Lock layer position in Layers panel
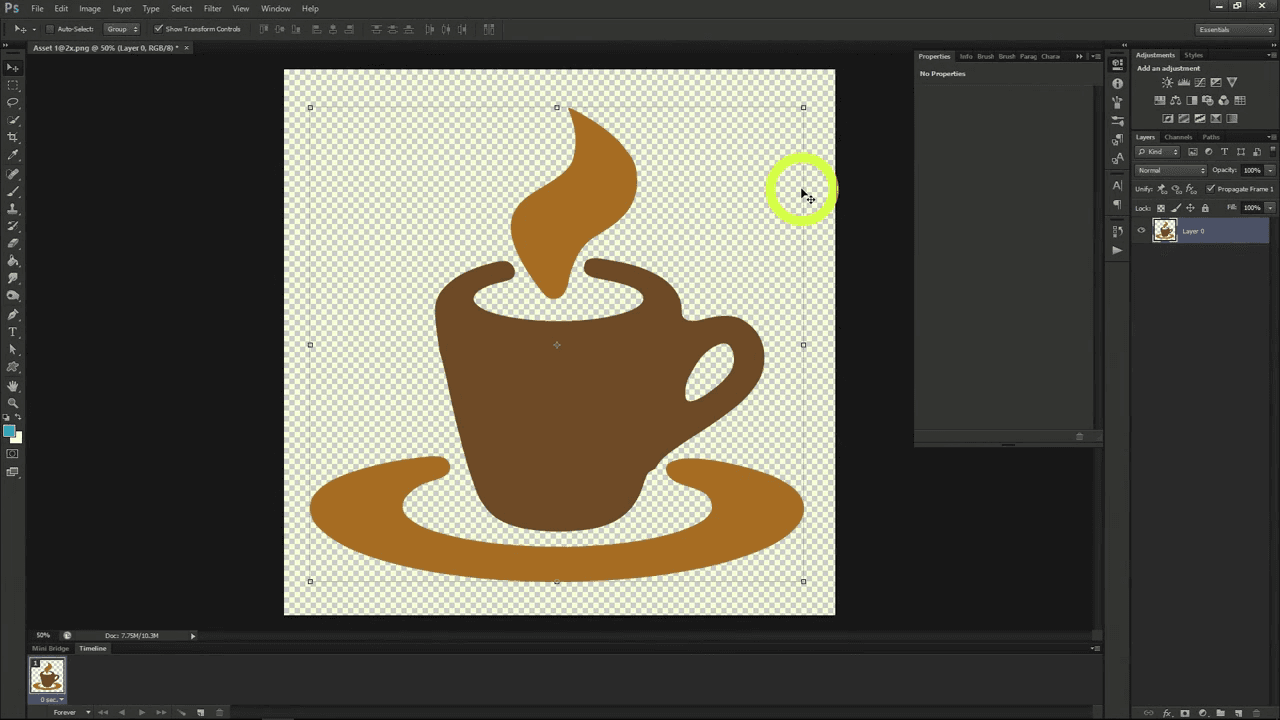1280x720 pixels. pyautogui.click(x=1190, y=208)
